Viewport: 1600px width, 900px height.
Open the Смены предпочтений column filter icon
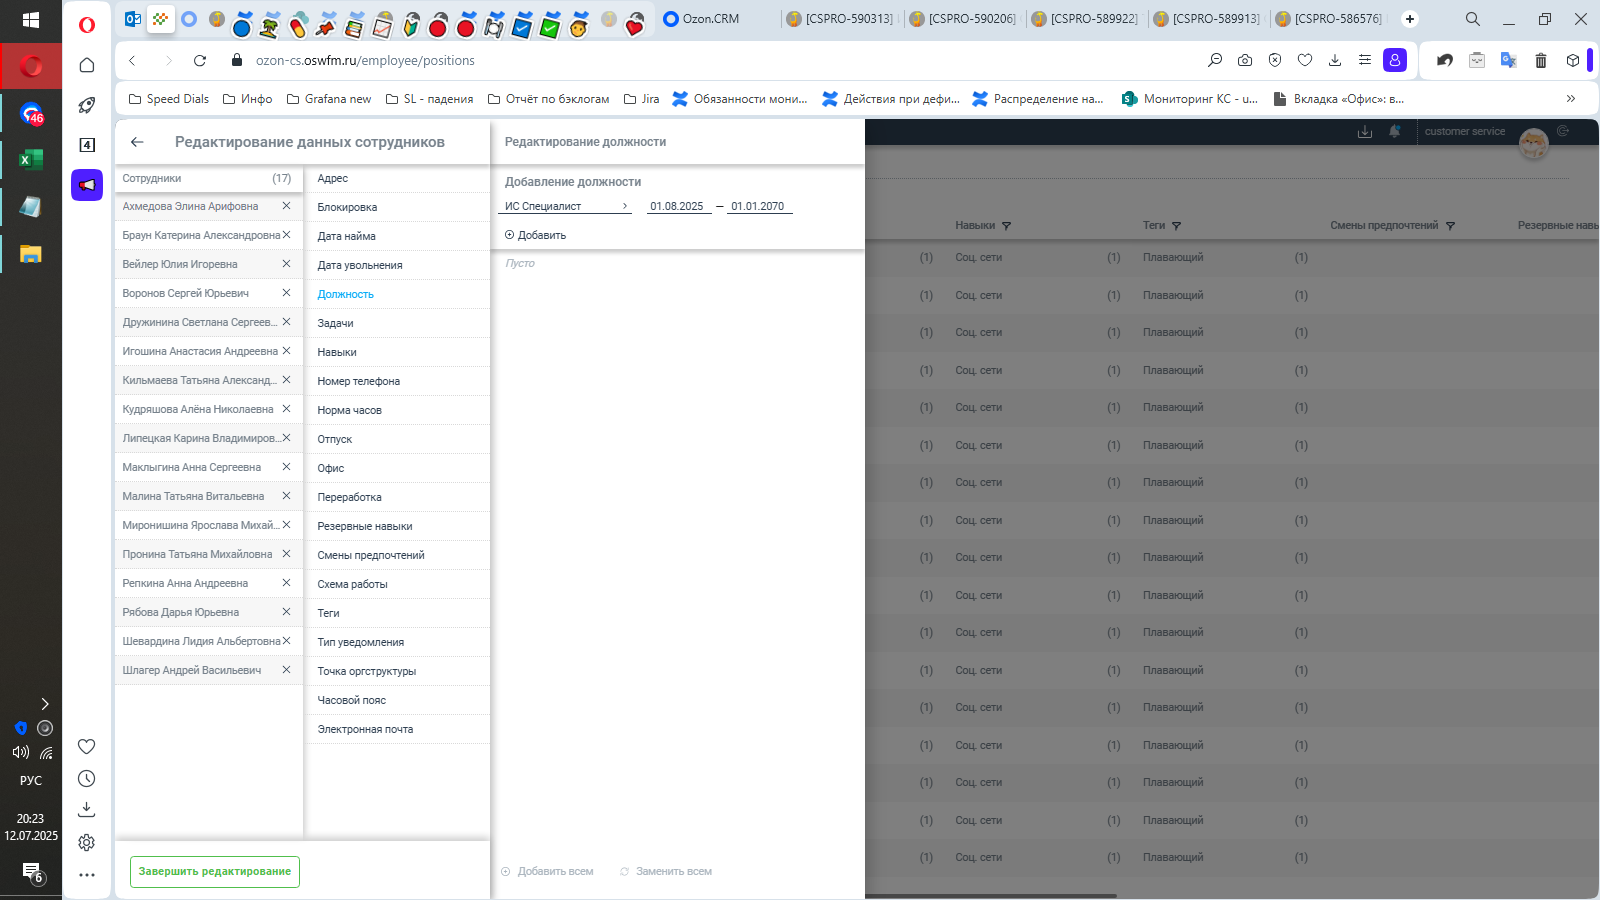pos(1450,226)
